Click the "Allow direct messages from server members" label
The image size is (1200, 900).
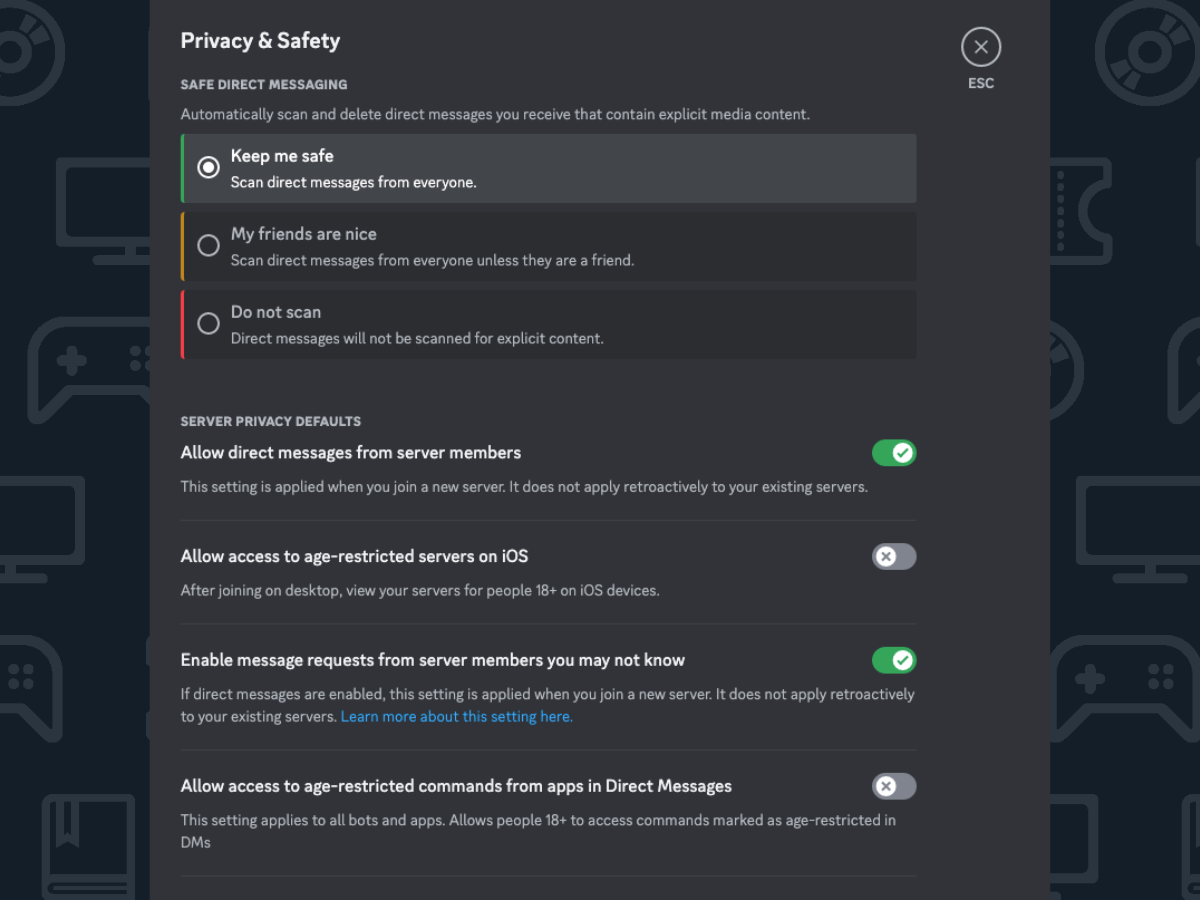pos(350,453)
